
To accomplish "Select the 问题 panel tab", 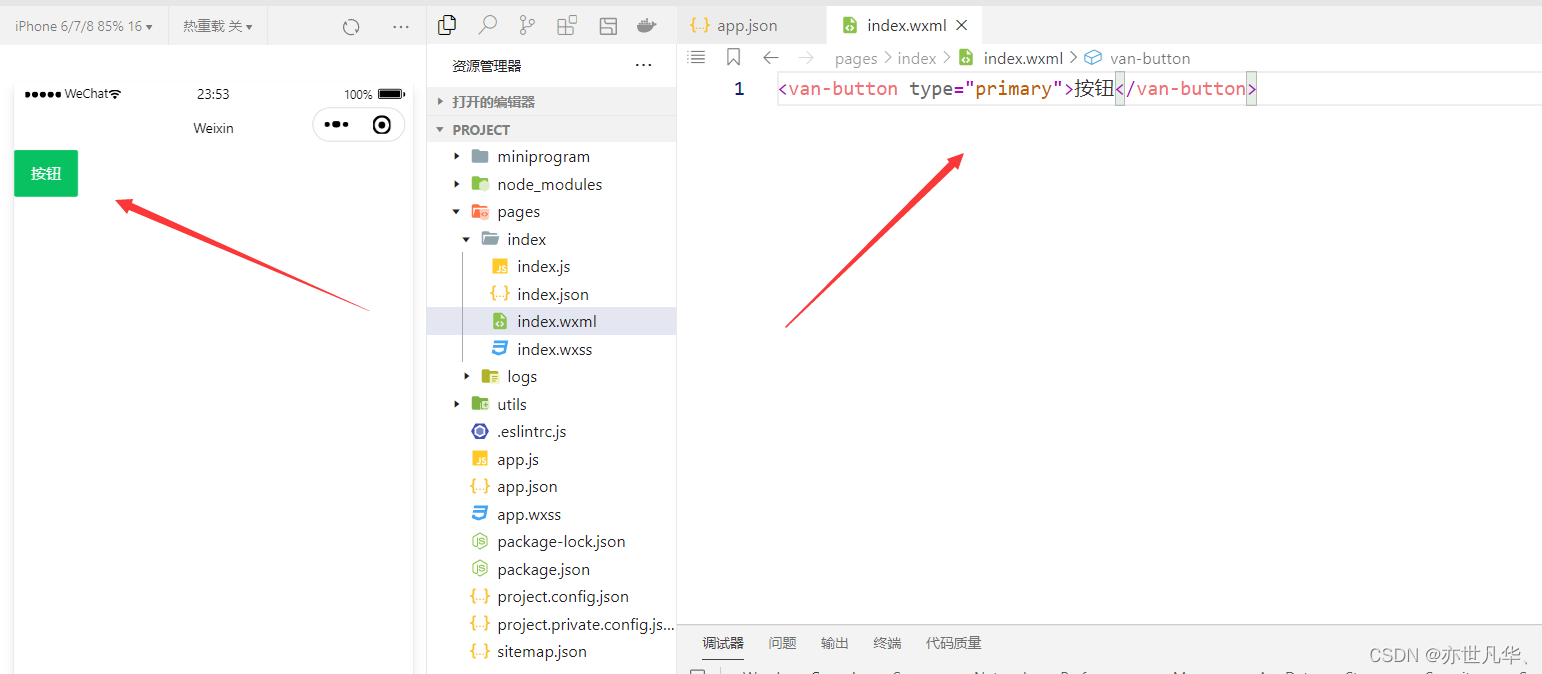I will pyautogui.click(x=782, y=643).
